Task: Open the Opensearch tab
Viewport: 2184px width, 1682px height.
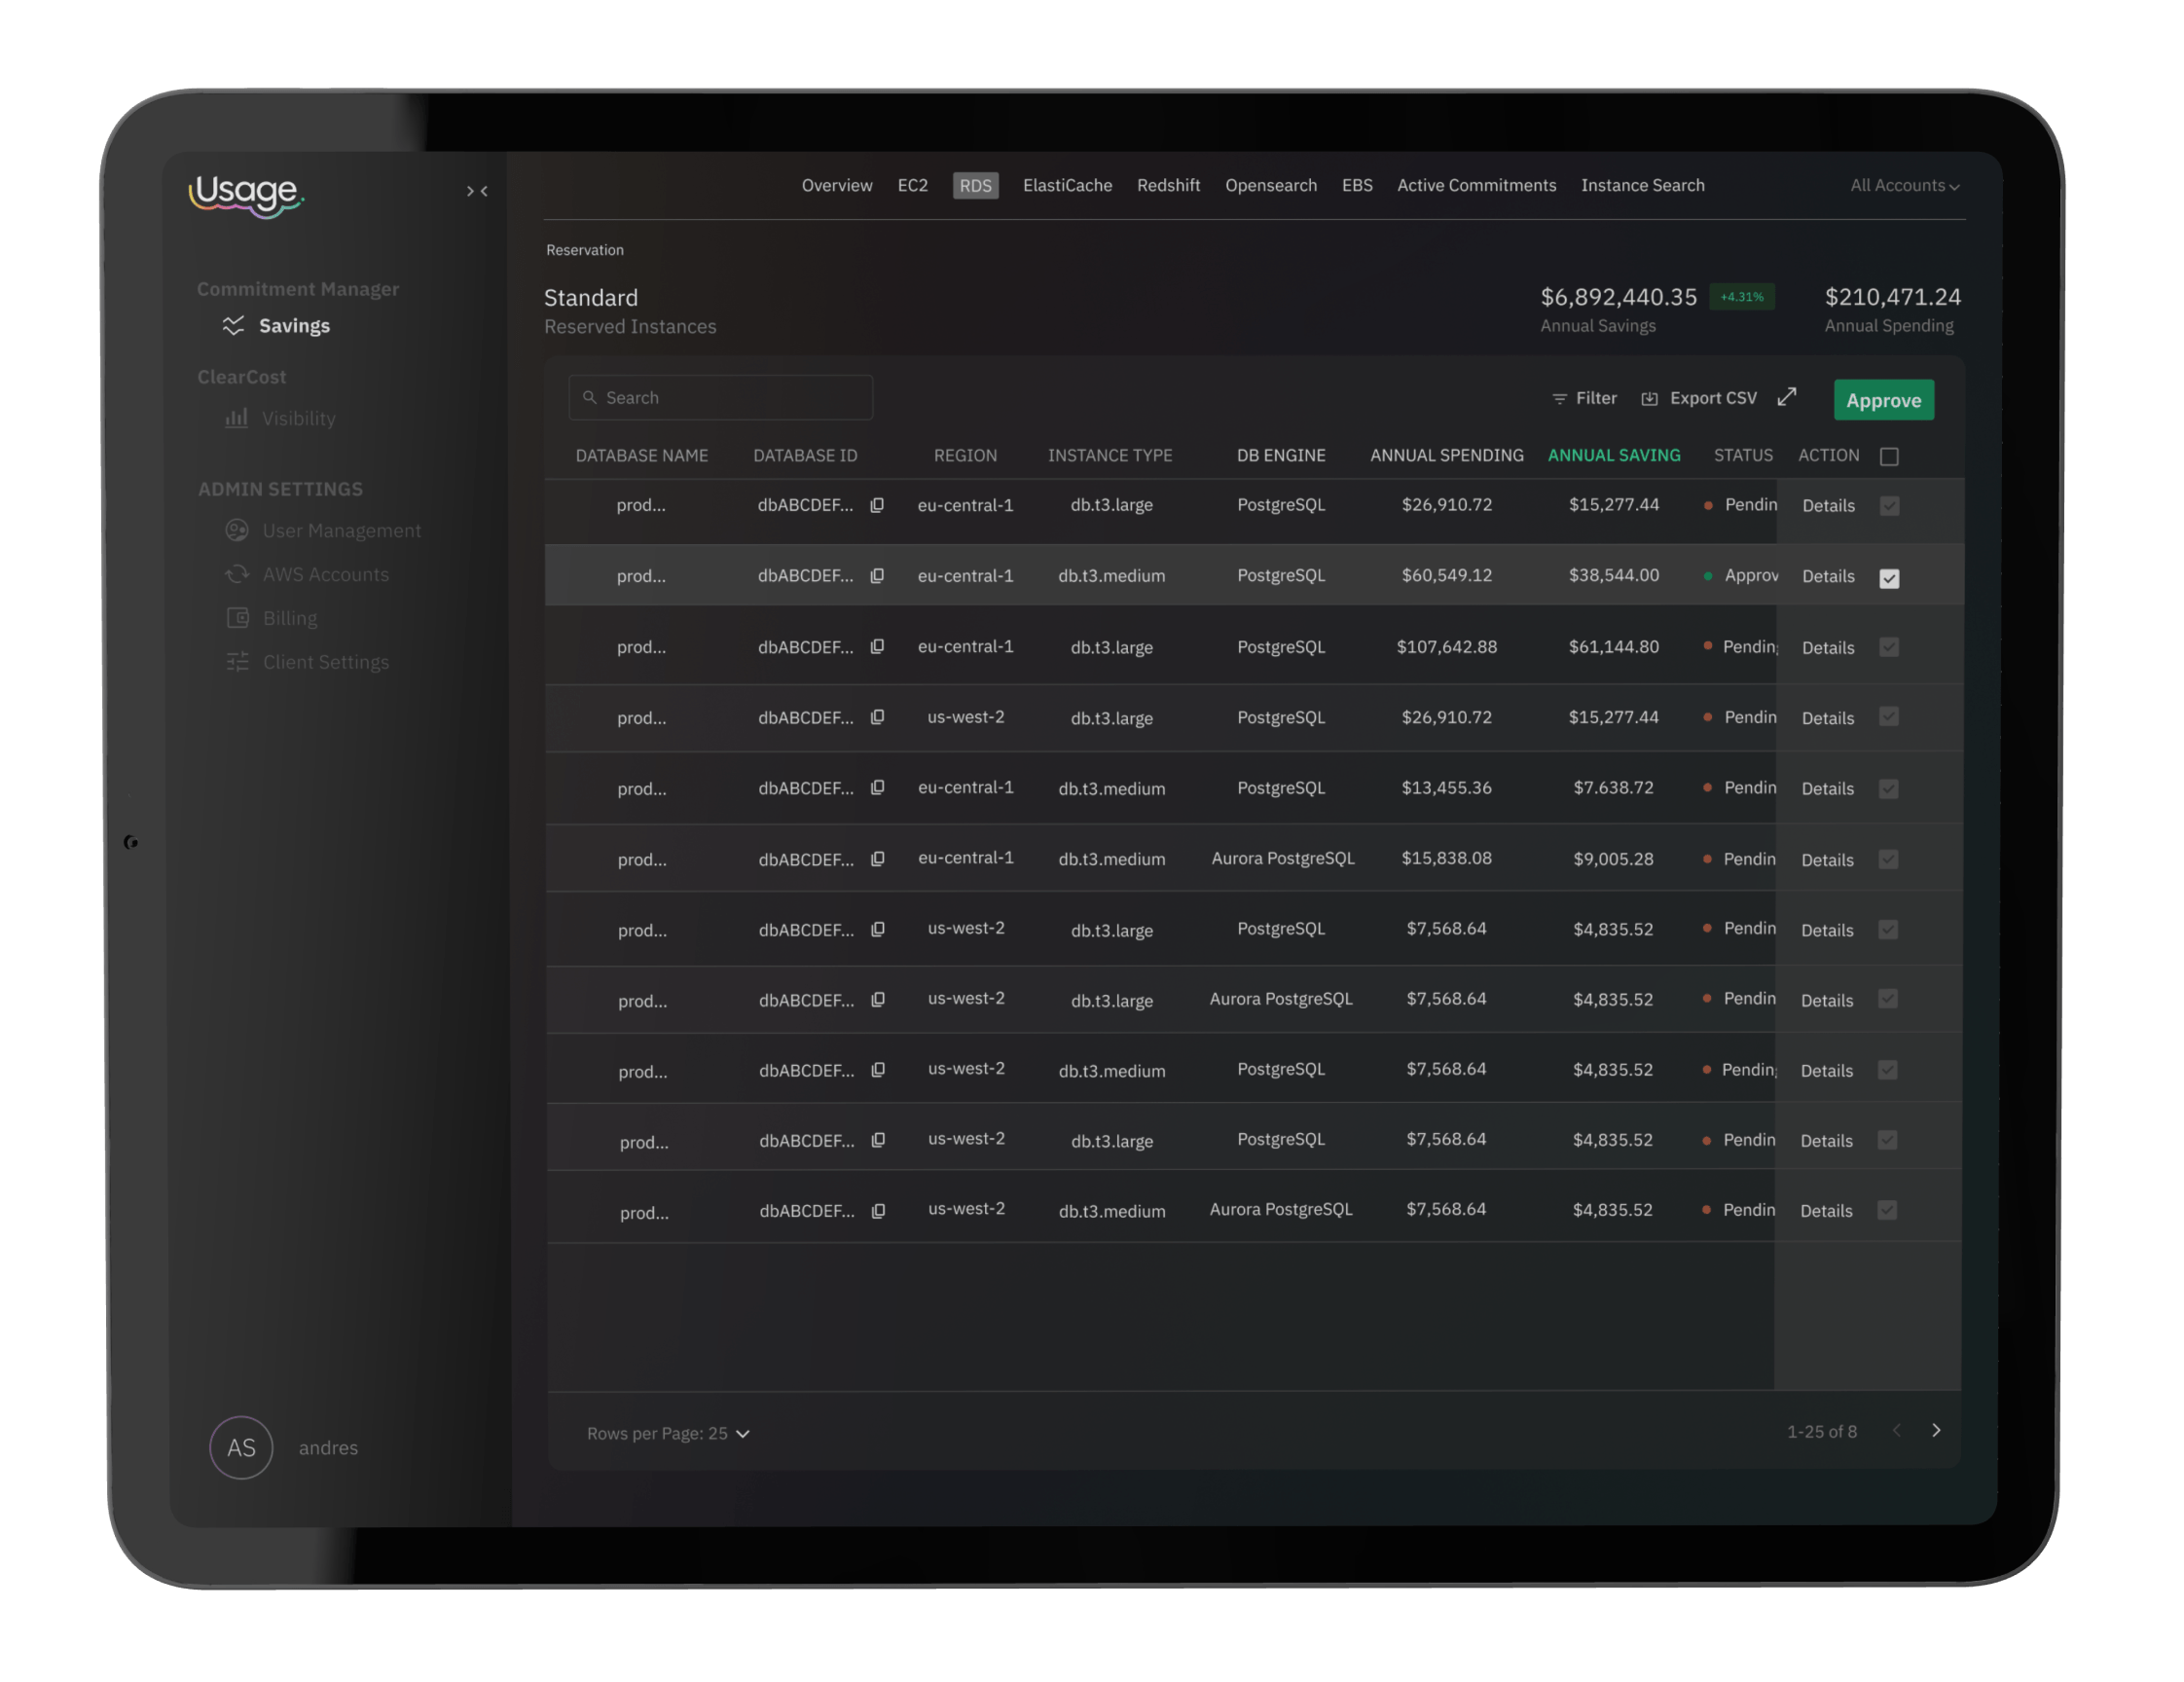Action: tap(1270, 185)
